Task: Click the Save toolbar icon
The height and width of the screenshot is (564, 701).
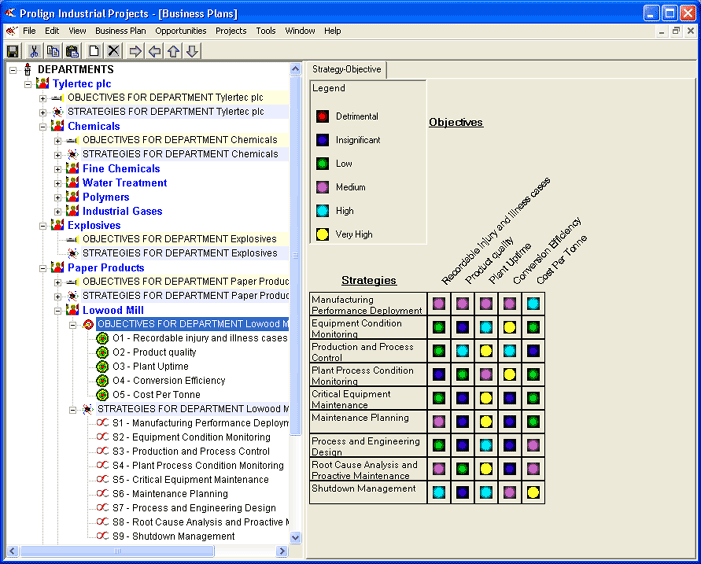Action: tap(13, 51)
